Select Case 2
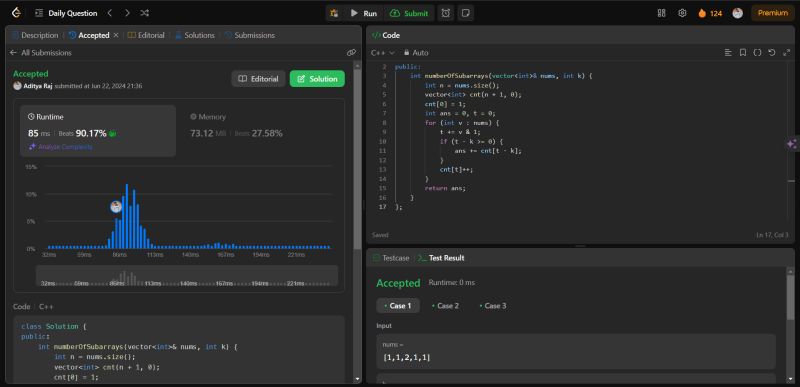The image size is (800, 387). [x=445, y=306]
